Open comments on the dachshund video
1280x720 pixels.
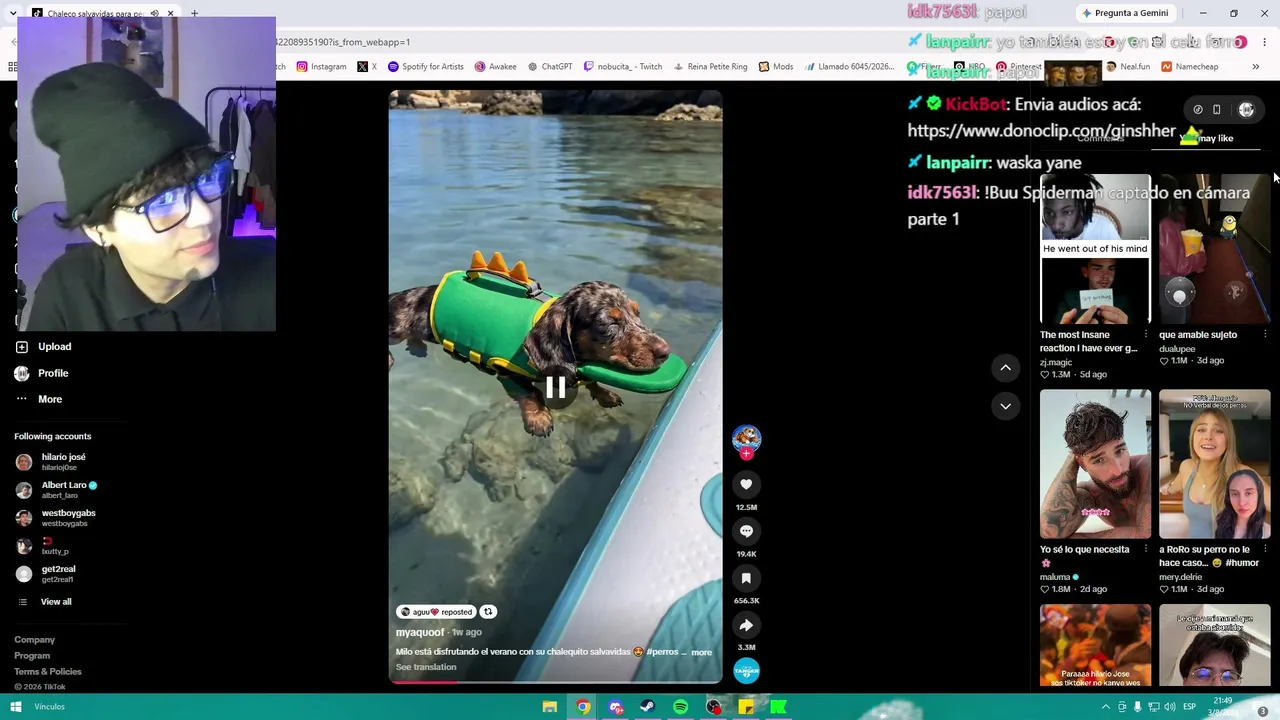(746, 531)
